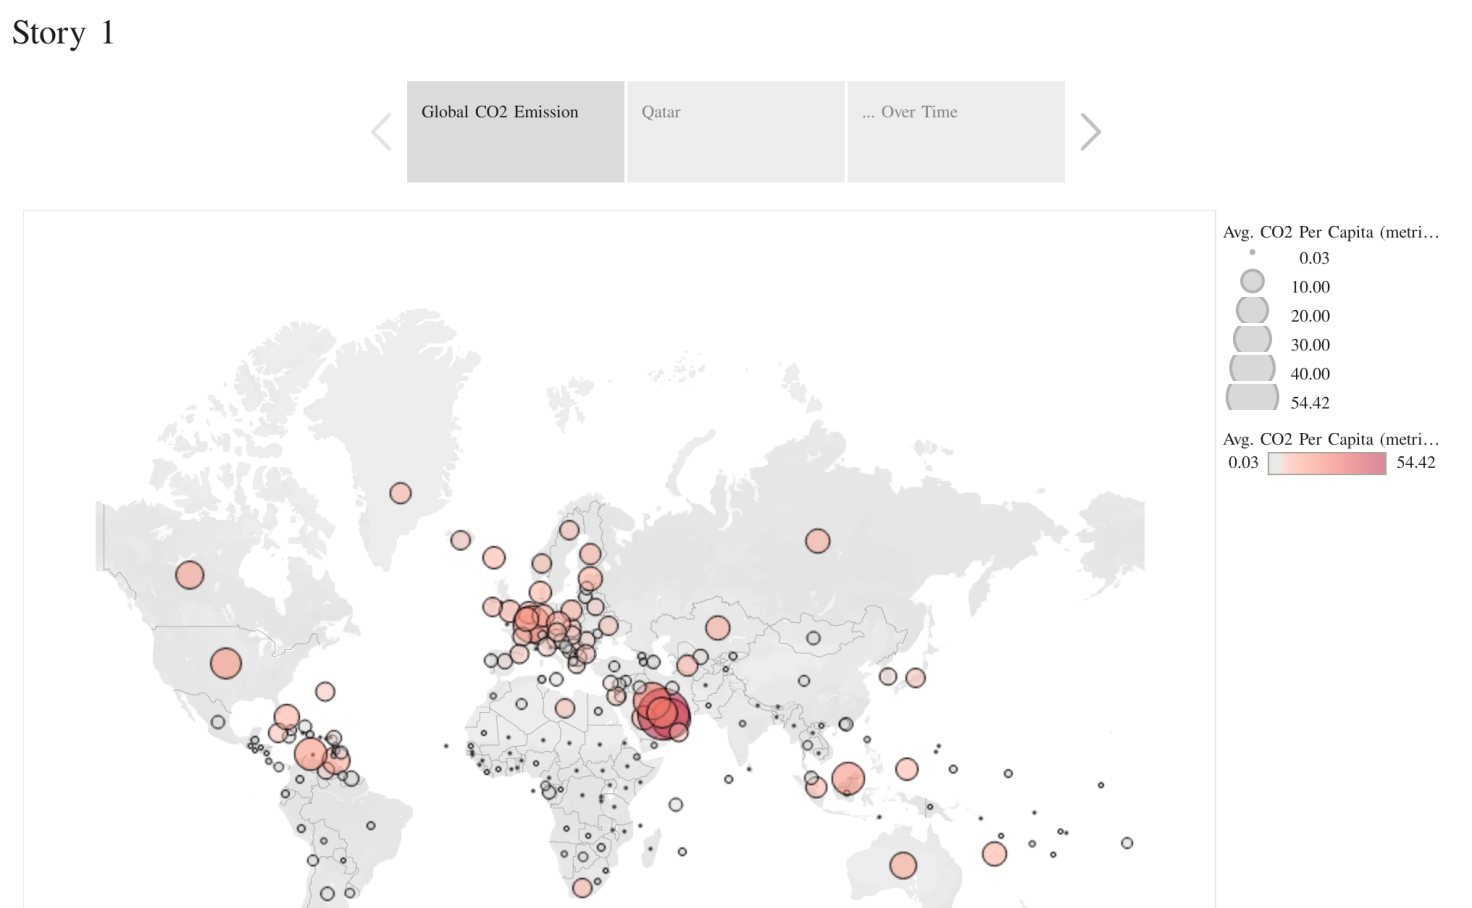Advance with the next story point arrow

tap(1090, 132)
